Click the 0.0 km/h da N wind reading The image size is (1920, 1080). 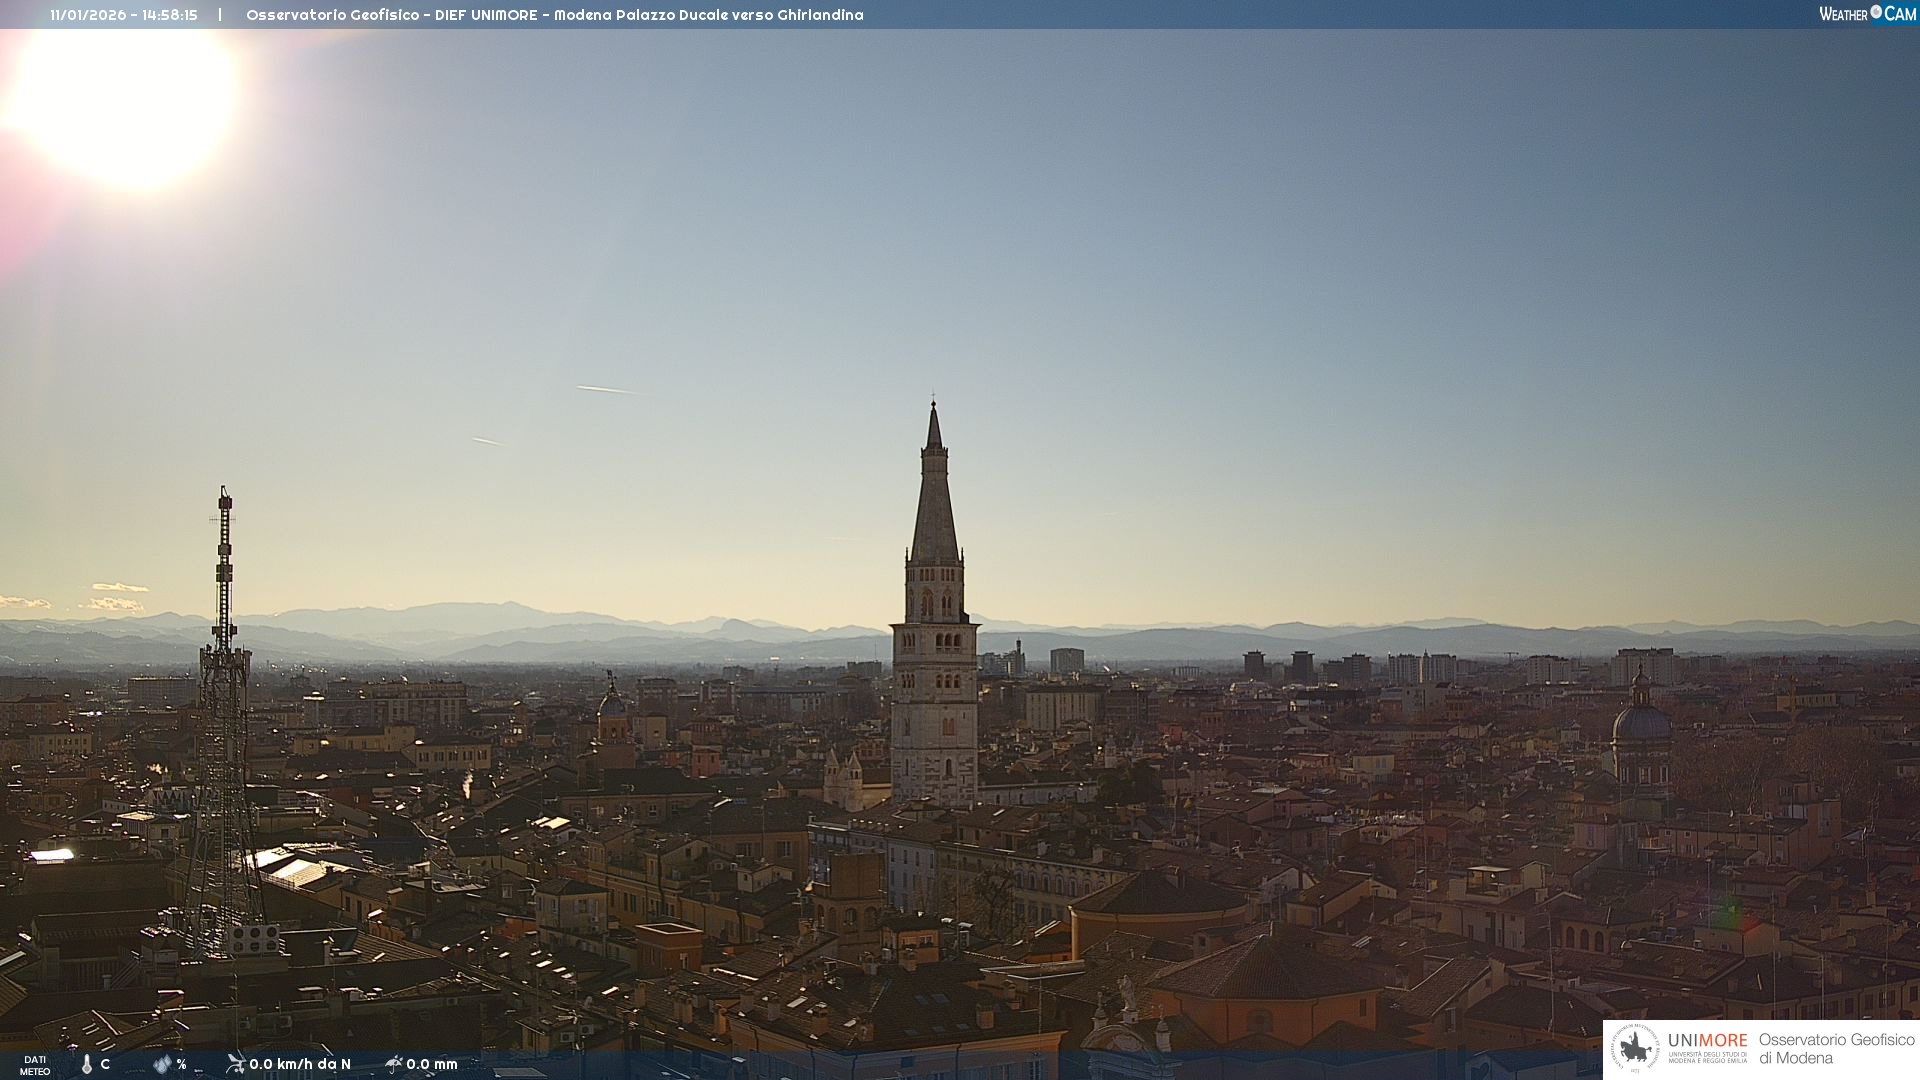click(x=300, y=1064)
